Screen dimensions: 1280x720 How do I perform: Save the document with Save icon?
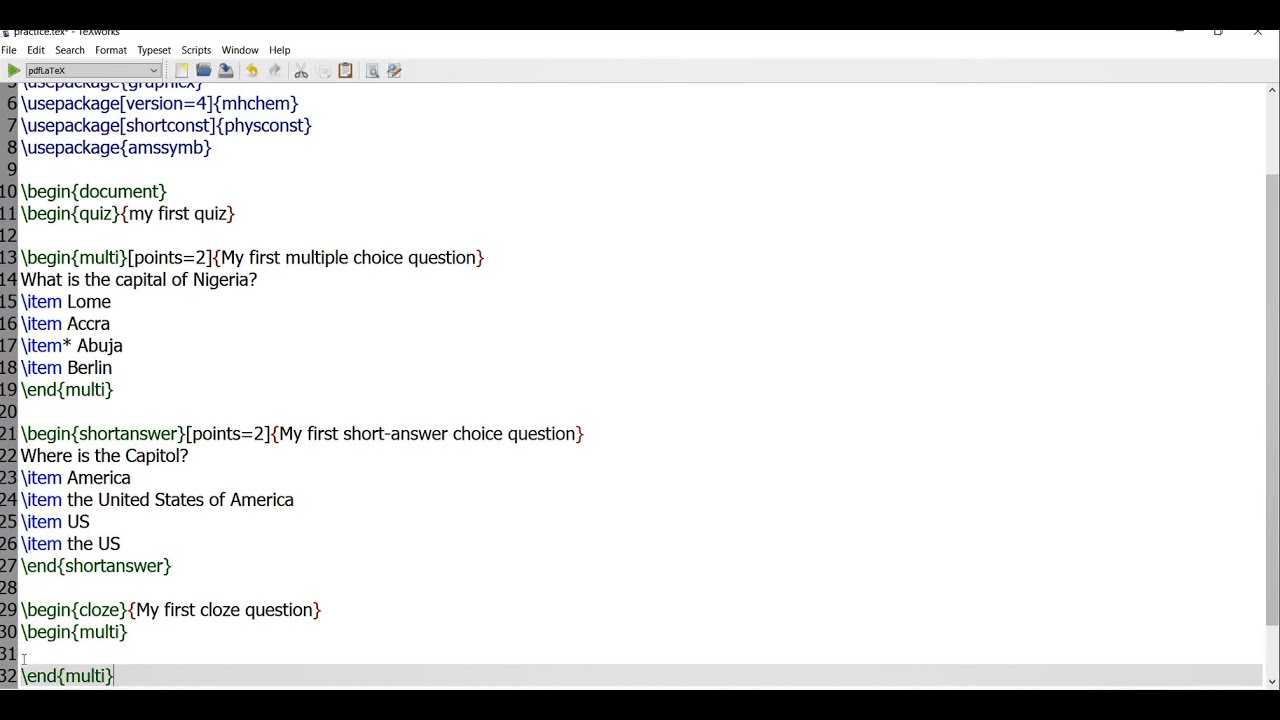pyautogui.click(x=226, y=71)
